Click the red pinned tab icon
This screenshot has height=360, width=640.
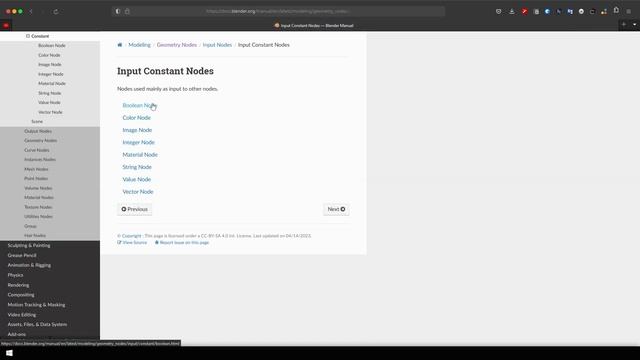[6, 25]
